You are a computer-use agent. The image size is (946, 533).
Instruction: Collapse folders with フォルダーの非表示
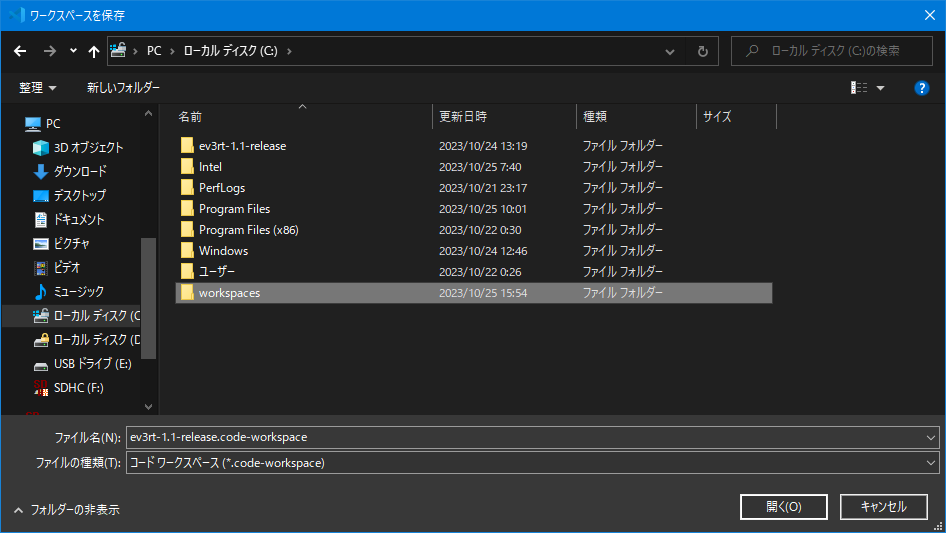point(66,510)
